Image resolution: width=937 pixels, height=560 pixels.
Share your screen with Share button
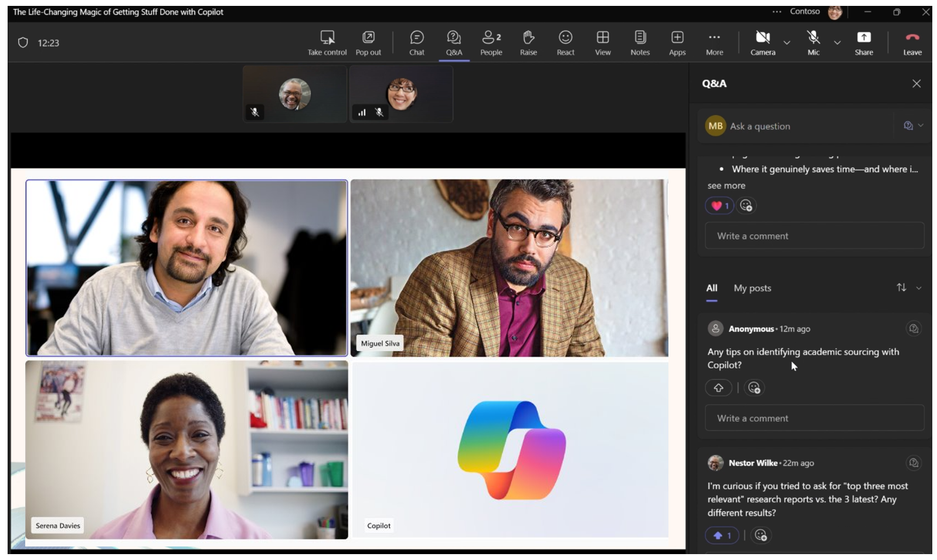tap(863, 43)
